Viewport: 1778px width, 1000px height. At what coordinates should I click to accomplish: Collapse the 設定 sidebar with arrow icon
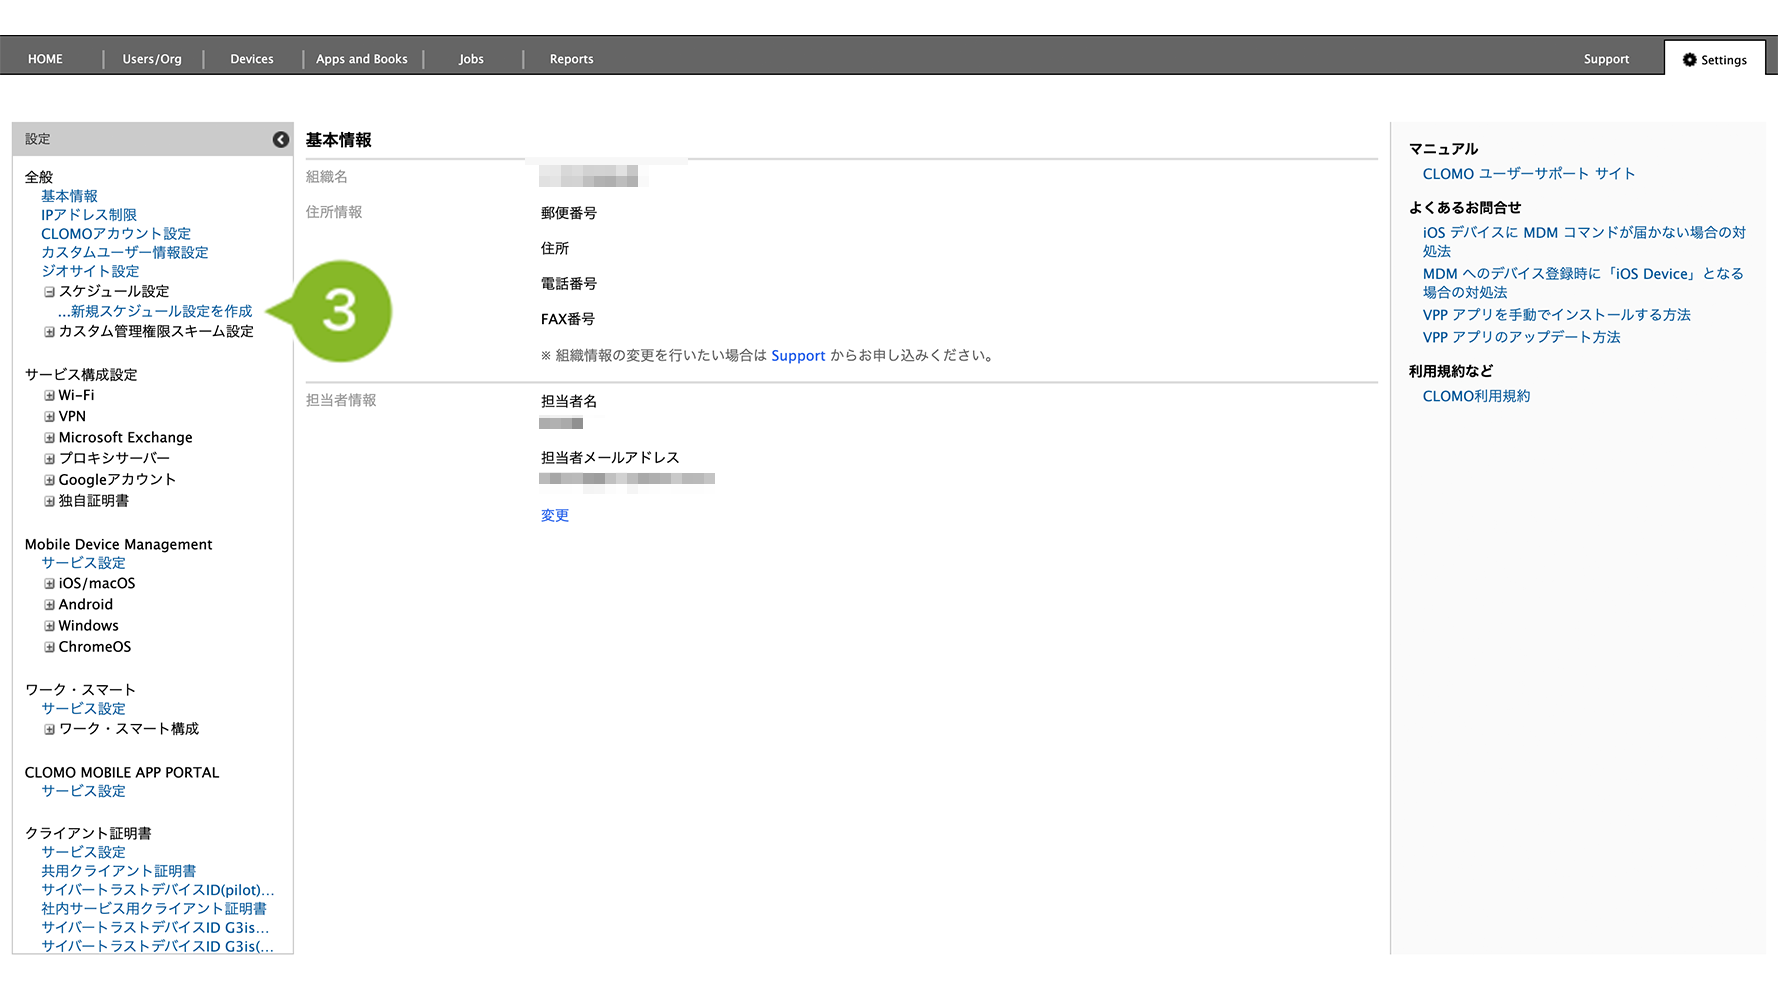281,140
